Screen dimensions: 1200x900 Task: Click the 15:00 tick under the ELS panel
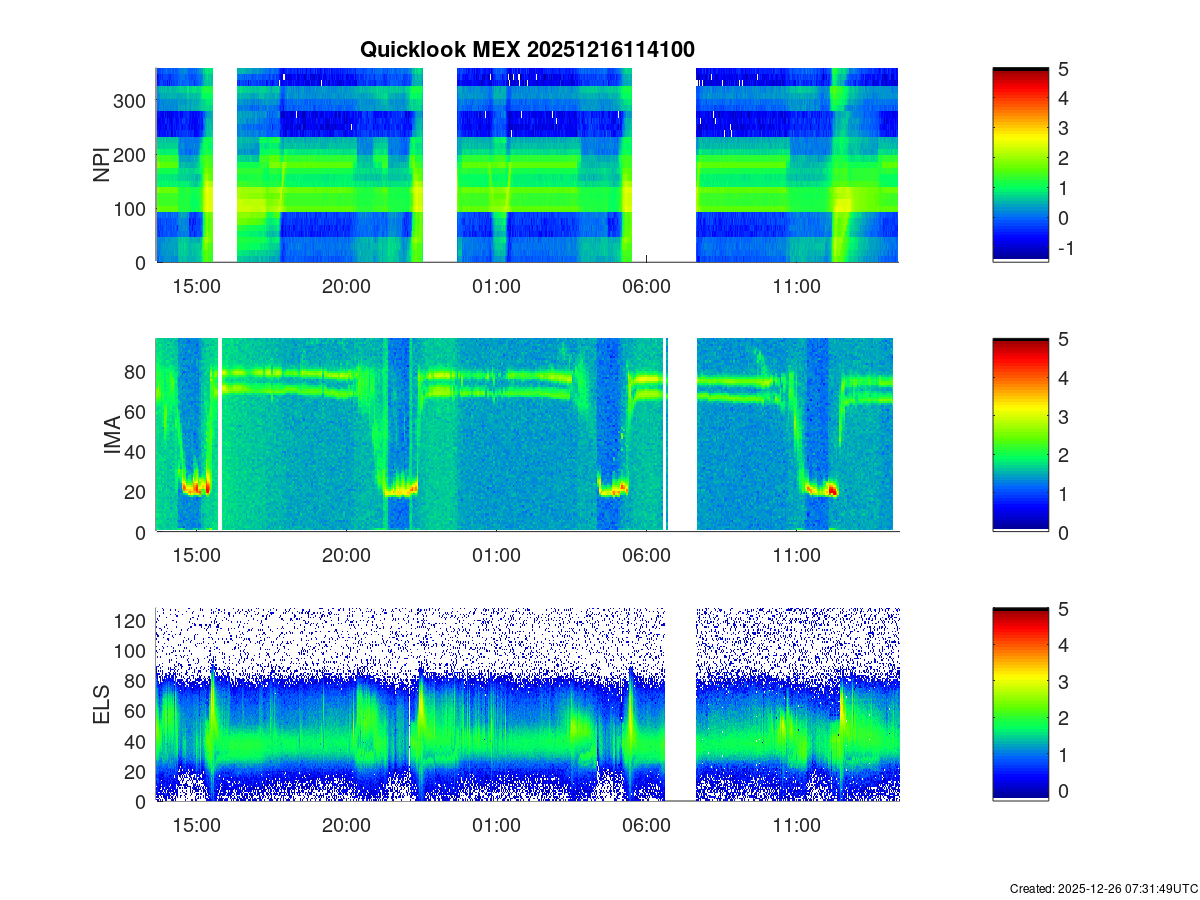tap(196, 826)
